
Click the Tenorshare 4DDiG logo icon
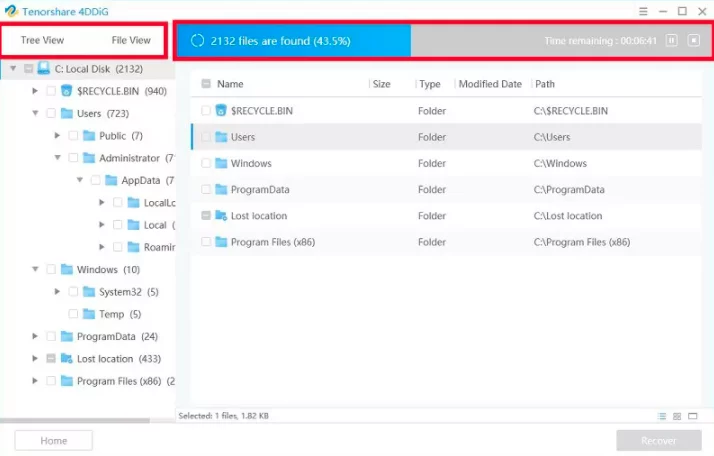pyautogui.click(x=11, y=11)
